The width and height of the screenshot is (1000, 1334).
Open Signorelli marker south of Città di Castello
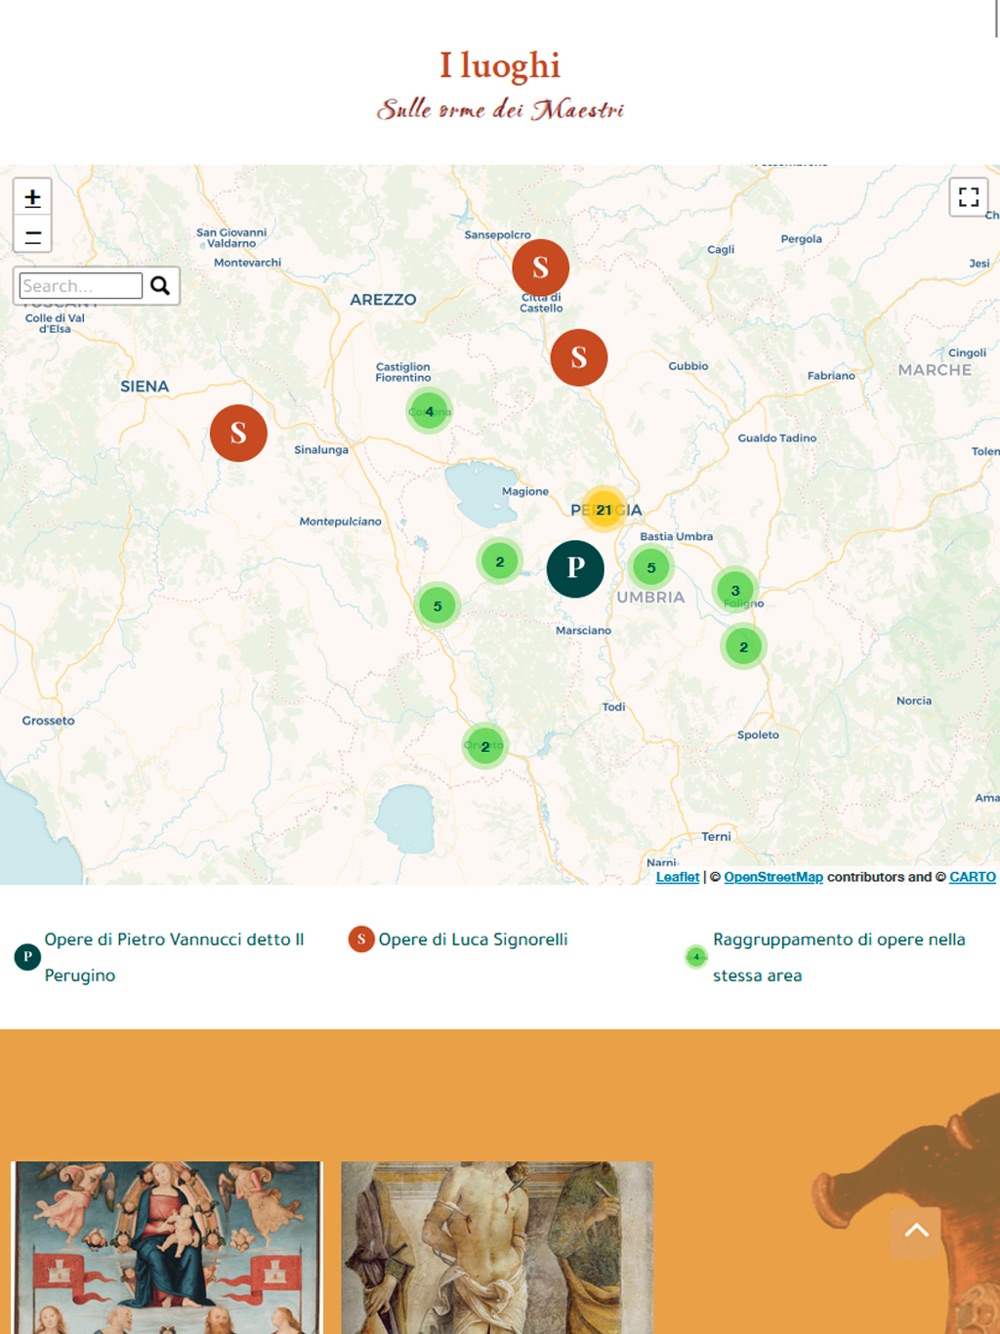point(579,357)
